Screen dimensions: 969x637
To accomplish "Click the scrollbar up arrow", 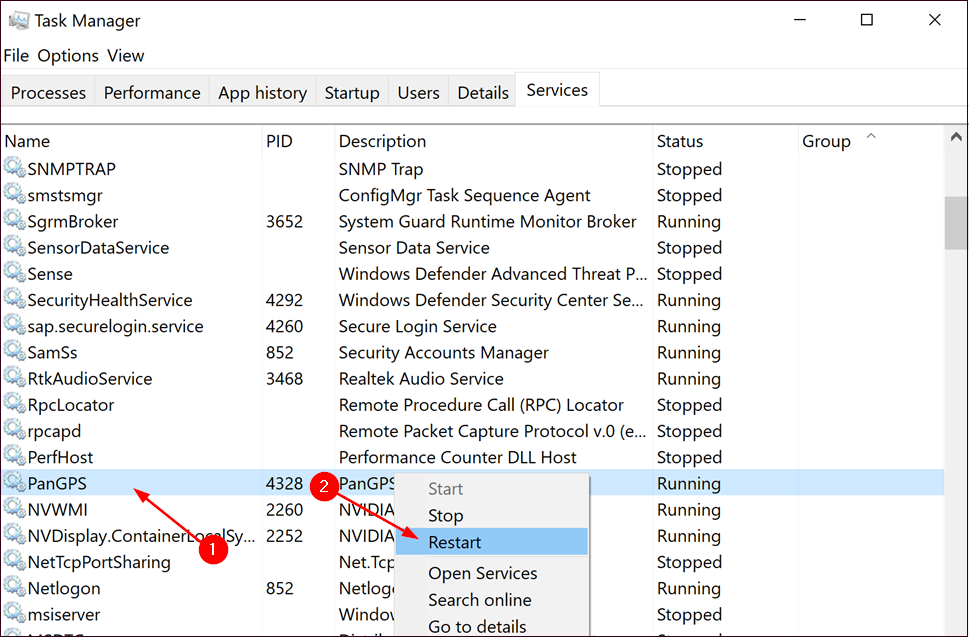I will point(956,137).
